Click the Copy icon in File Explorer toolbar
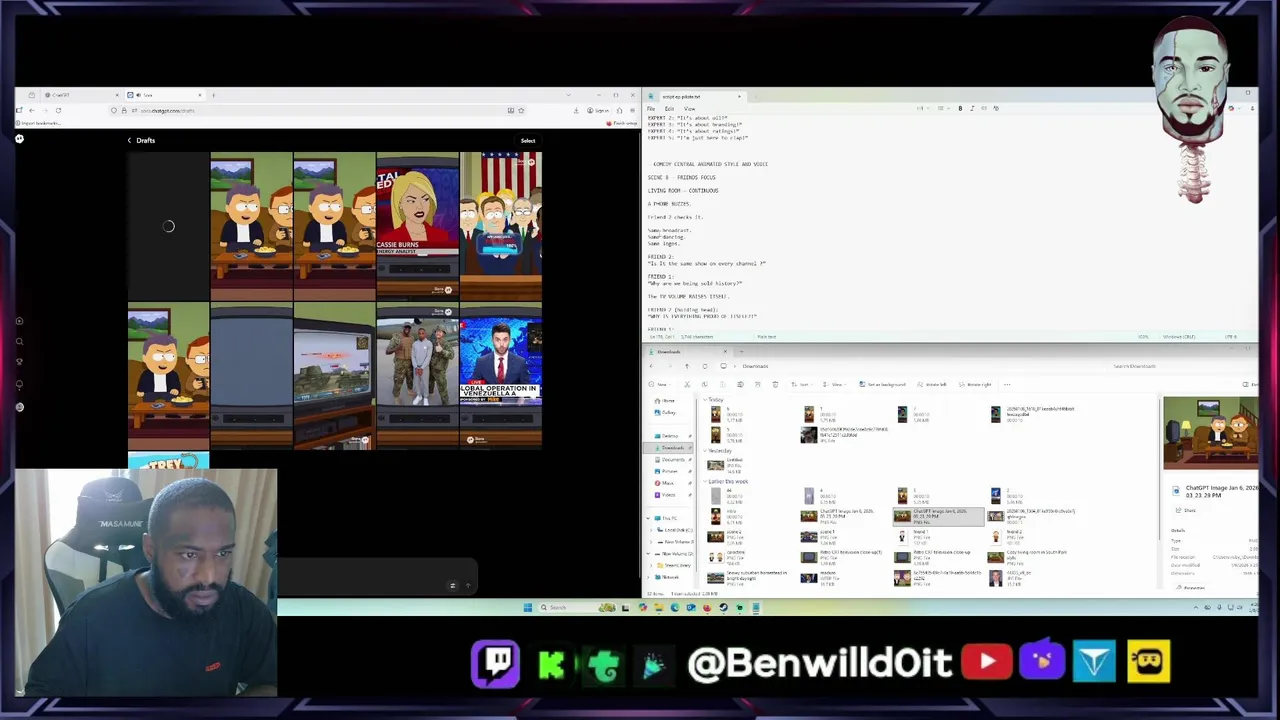The width and height of the screenshot is (1280, 720). tap(704, 384)
